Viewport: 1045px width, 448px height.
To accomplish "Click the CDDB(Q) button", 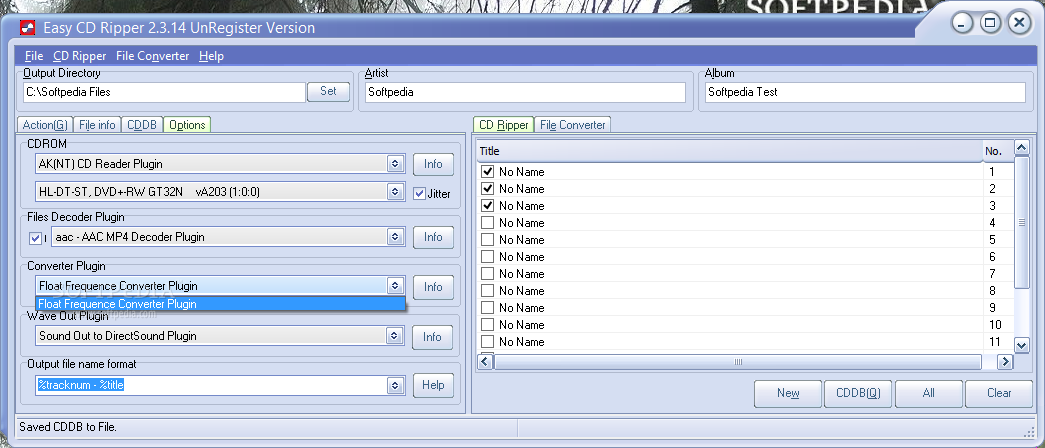I will click(x=858, y=393).
